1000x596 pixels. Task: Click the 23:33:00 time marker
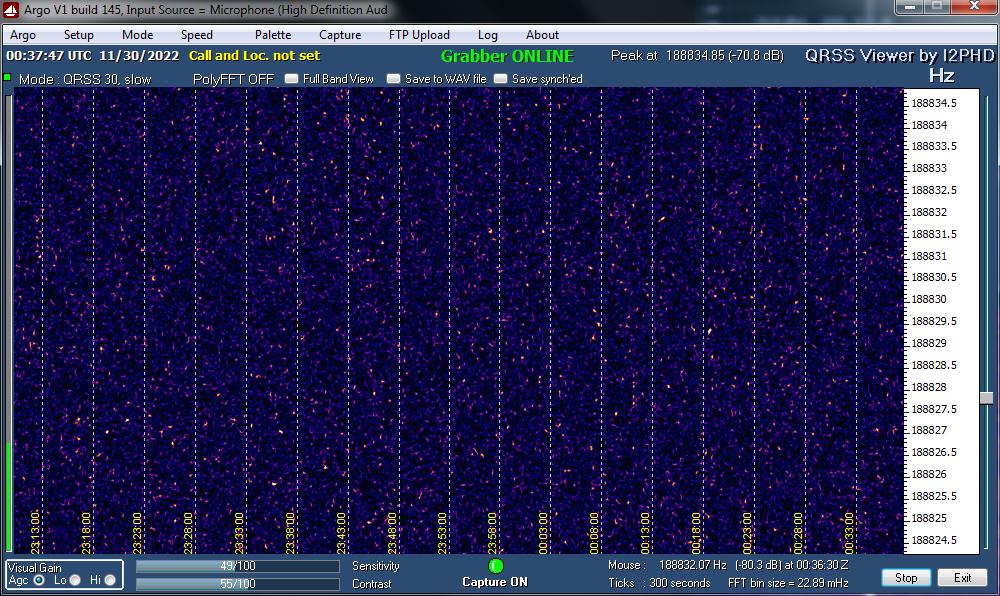(x=239, y=533)
